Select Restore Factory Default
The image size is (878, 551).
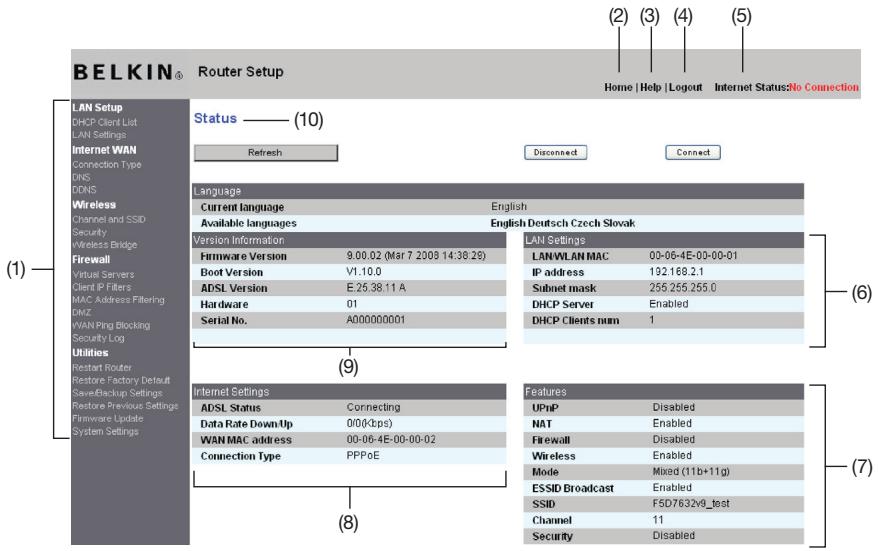click(121, 380)
